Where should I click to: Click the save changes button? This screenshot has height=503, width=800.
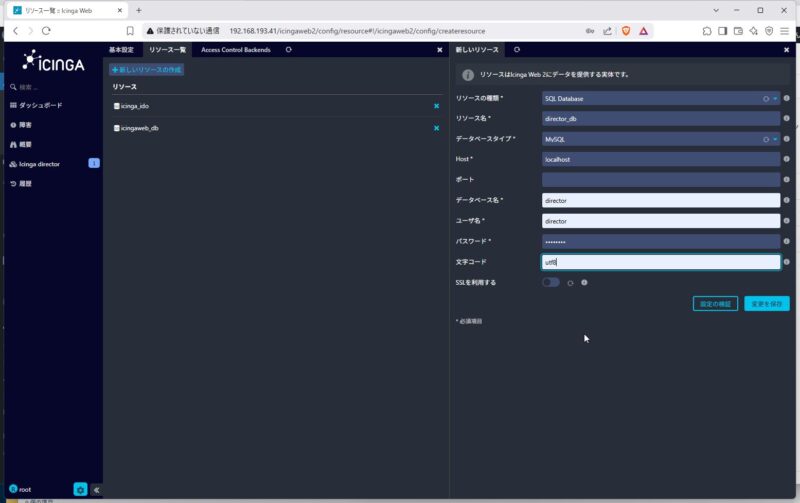pos(766,304)
